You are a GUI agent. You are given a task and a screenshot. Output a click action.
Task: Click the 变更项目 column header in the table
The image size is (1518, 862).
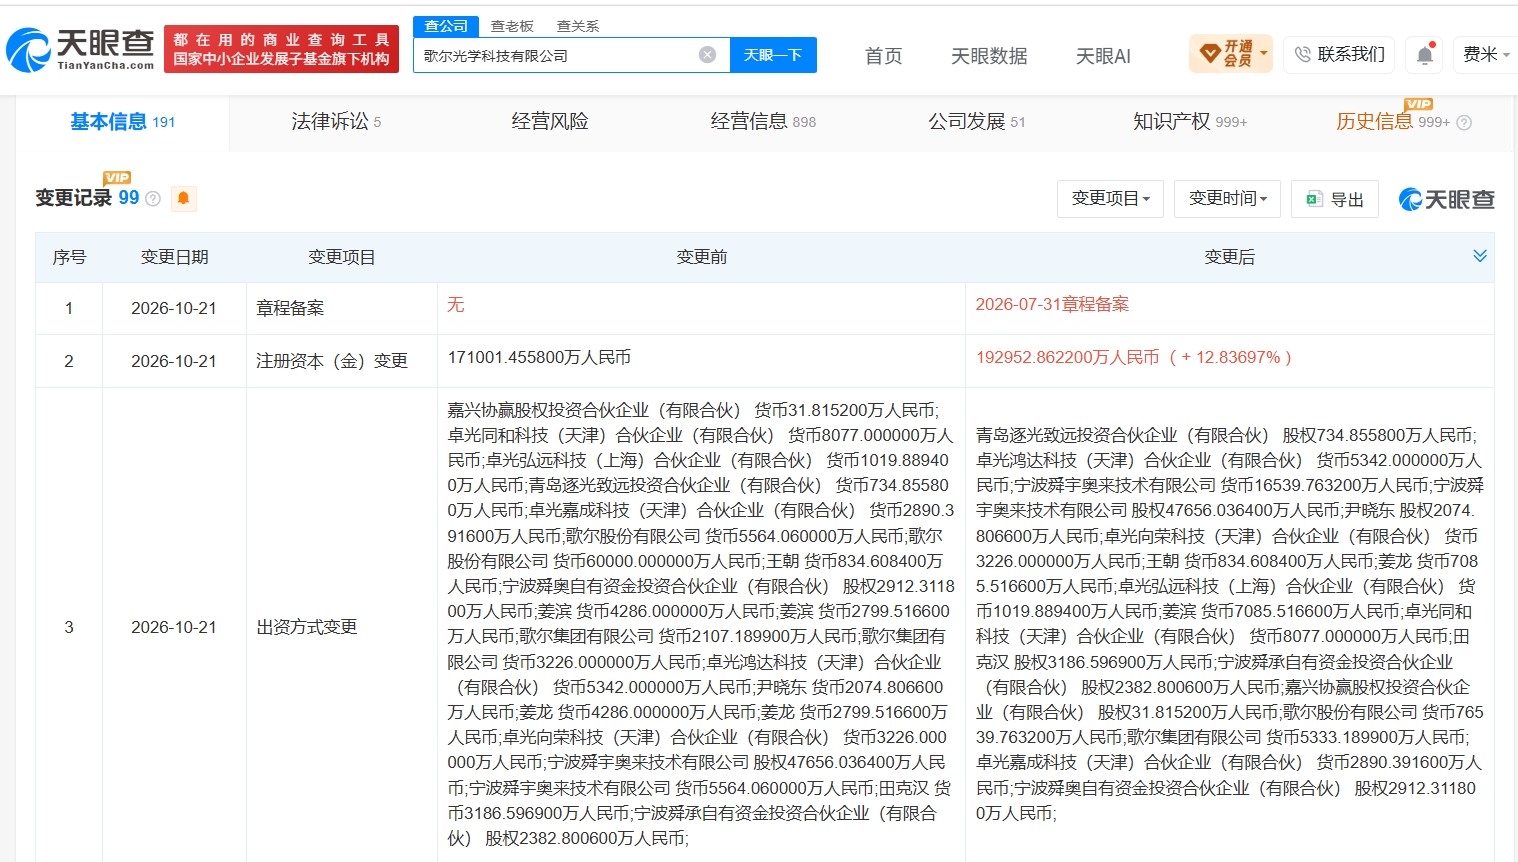(341, 257)
